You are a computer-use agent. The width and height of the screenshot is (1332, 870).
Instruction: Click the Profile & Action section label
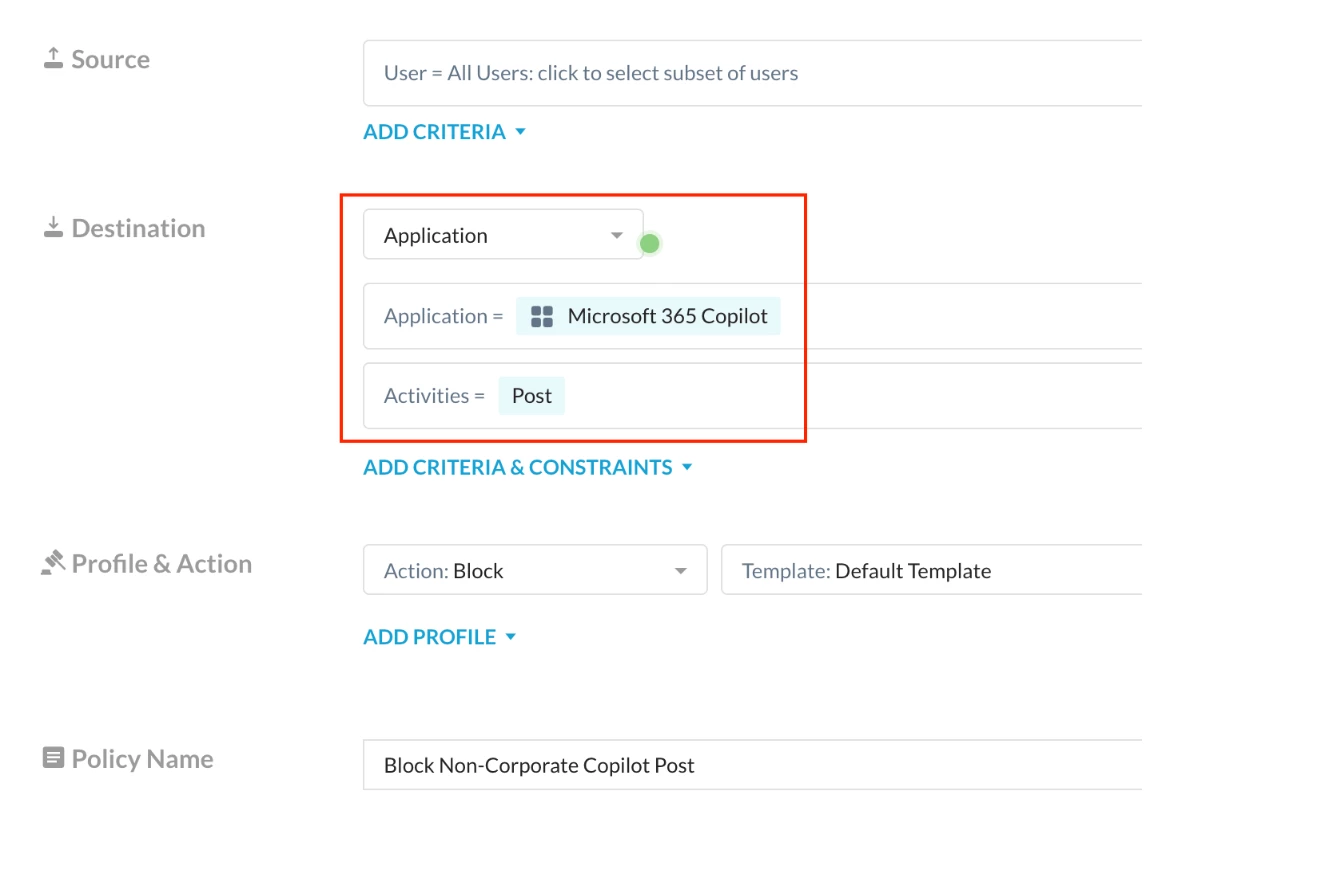[162, 563]
